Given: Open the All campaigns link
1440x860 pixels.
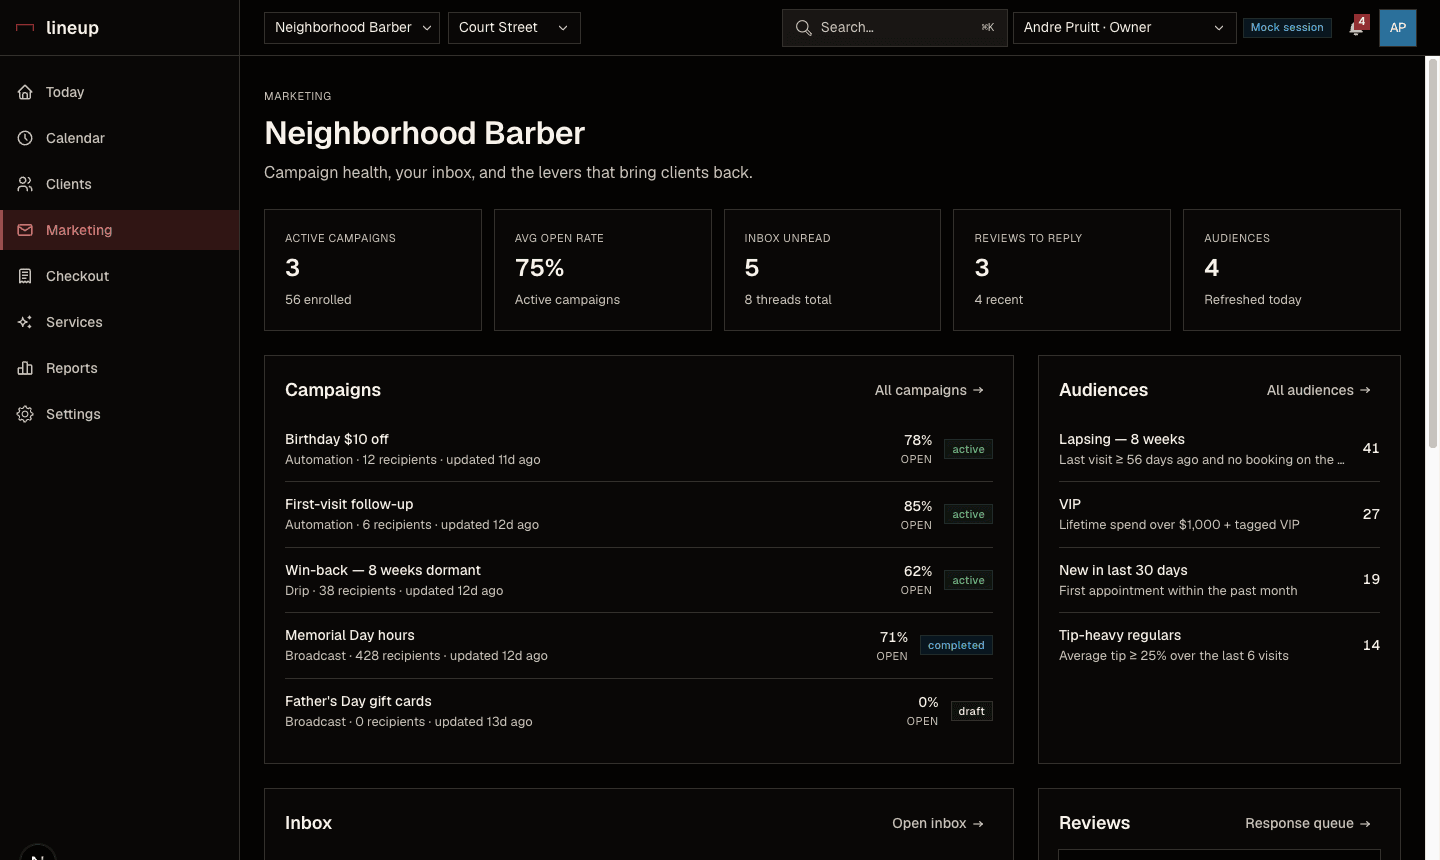Looking at the screenshot, I should pos(929,390).
